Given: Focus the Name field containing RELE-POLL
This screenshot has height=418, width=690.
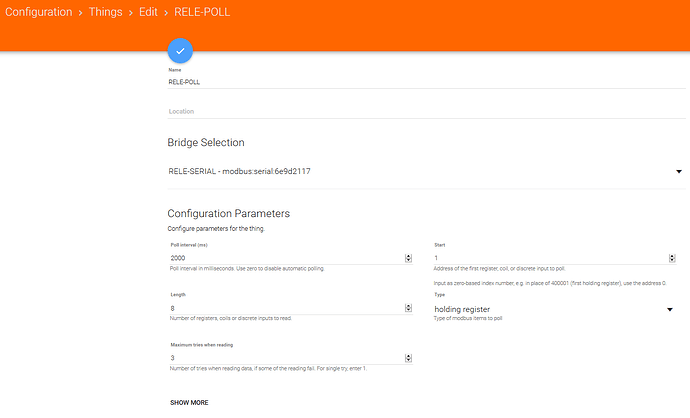Looking at the screenshot, I should (420, 82).
